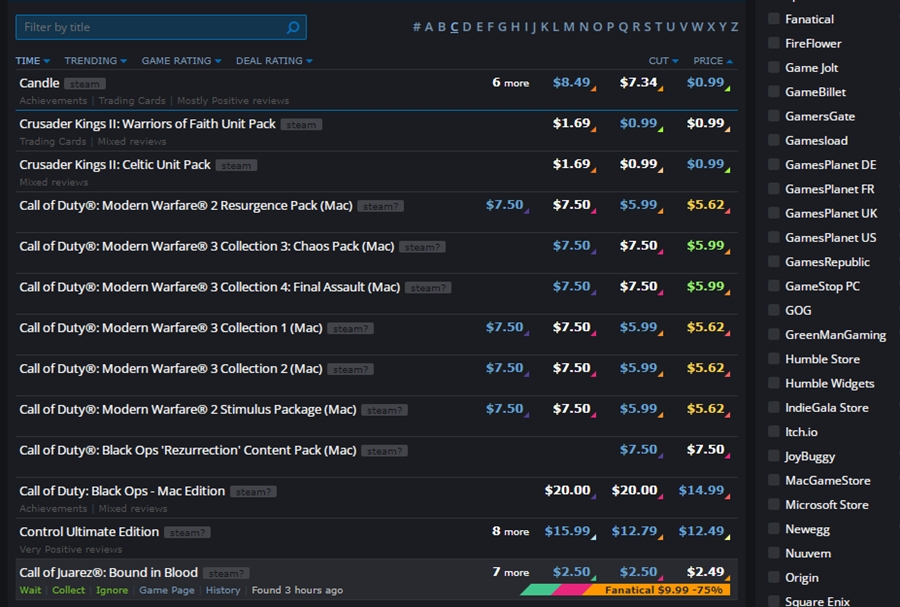Image resolution: width=900 pixels, height=607 pixels.
Task: Click the pink segment of the deal bar
Action: pos(571,590)
